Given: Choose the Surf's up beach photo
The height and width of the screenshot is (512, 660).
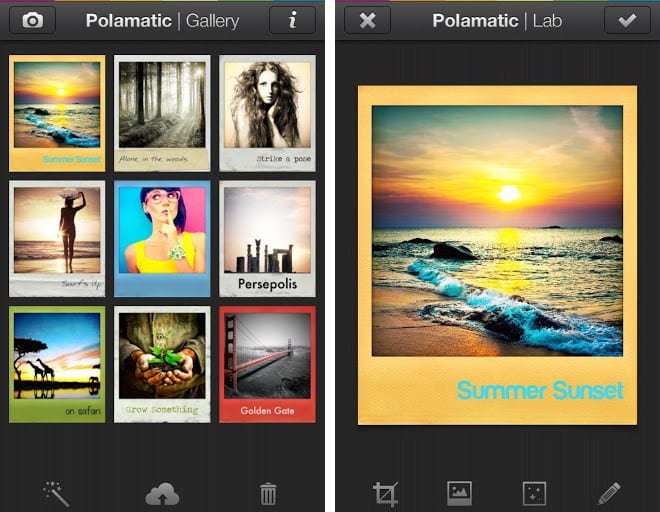Looking at the screenshot, I should coord(57,239).
